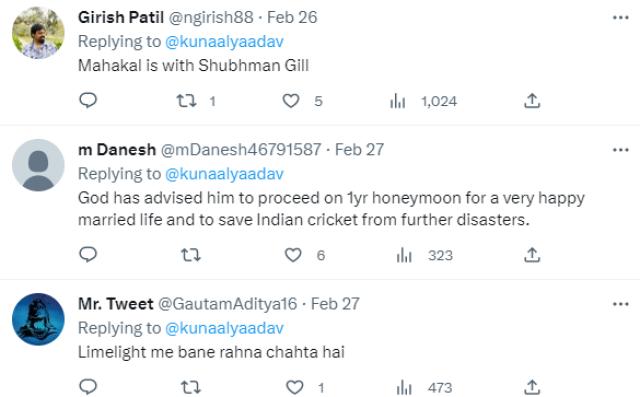Reply to Mr. Tweet's Limelight tweet
Viewport: 640px width, 397px height.
tap(88, 387)
